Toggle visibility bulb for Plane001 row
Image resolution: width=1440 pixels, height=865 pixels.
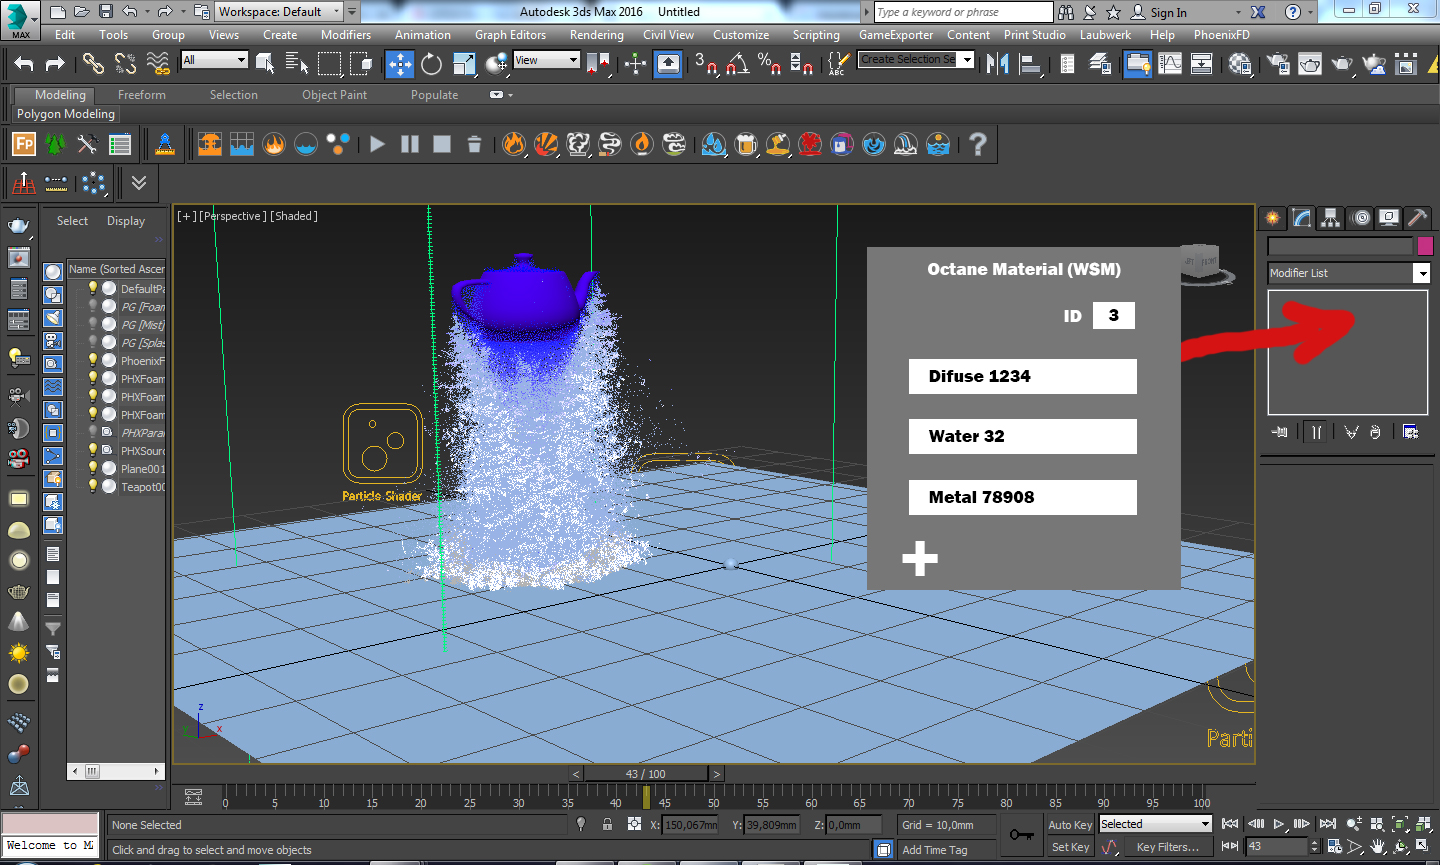tap(93, 468)
